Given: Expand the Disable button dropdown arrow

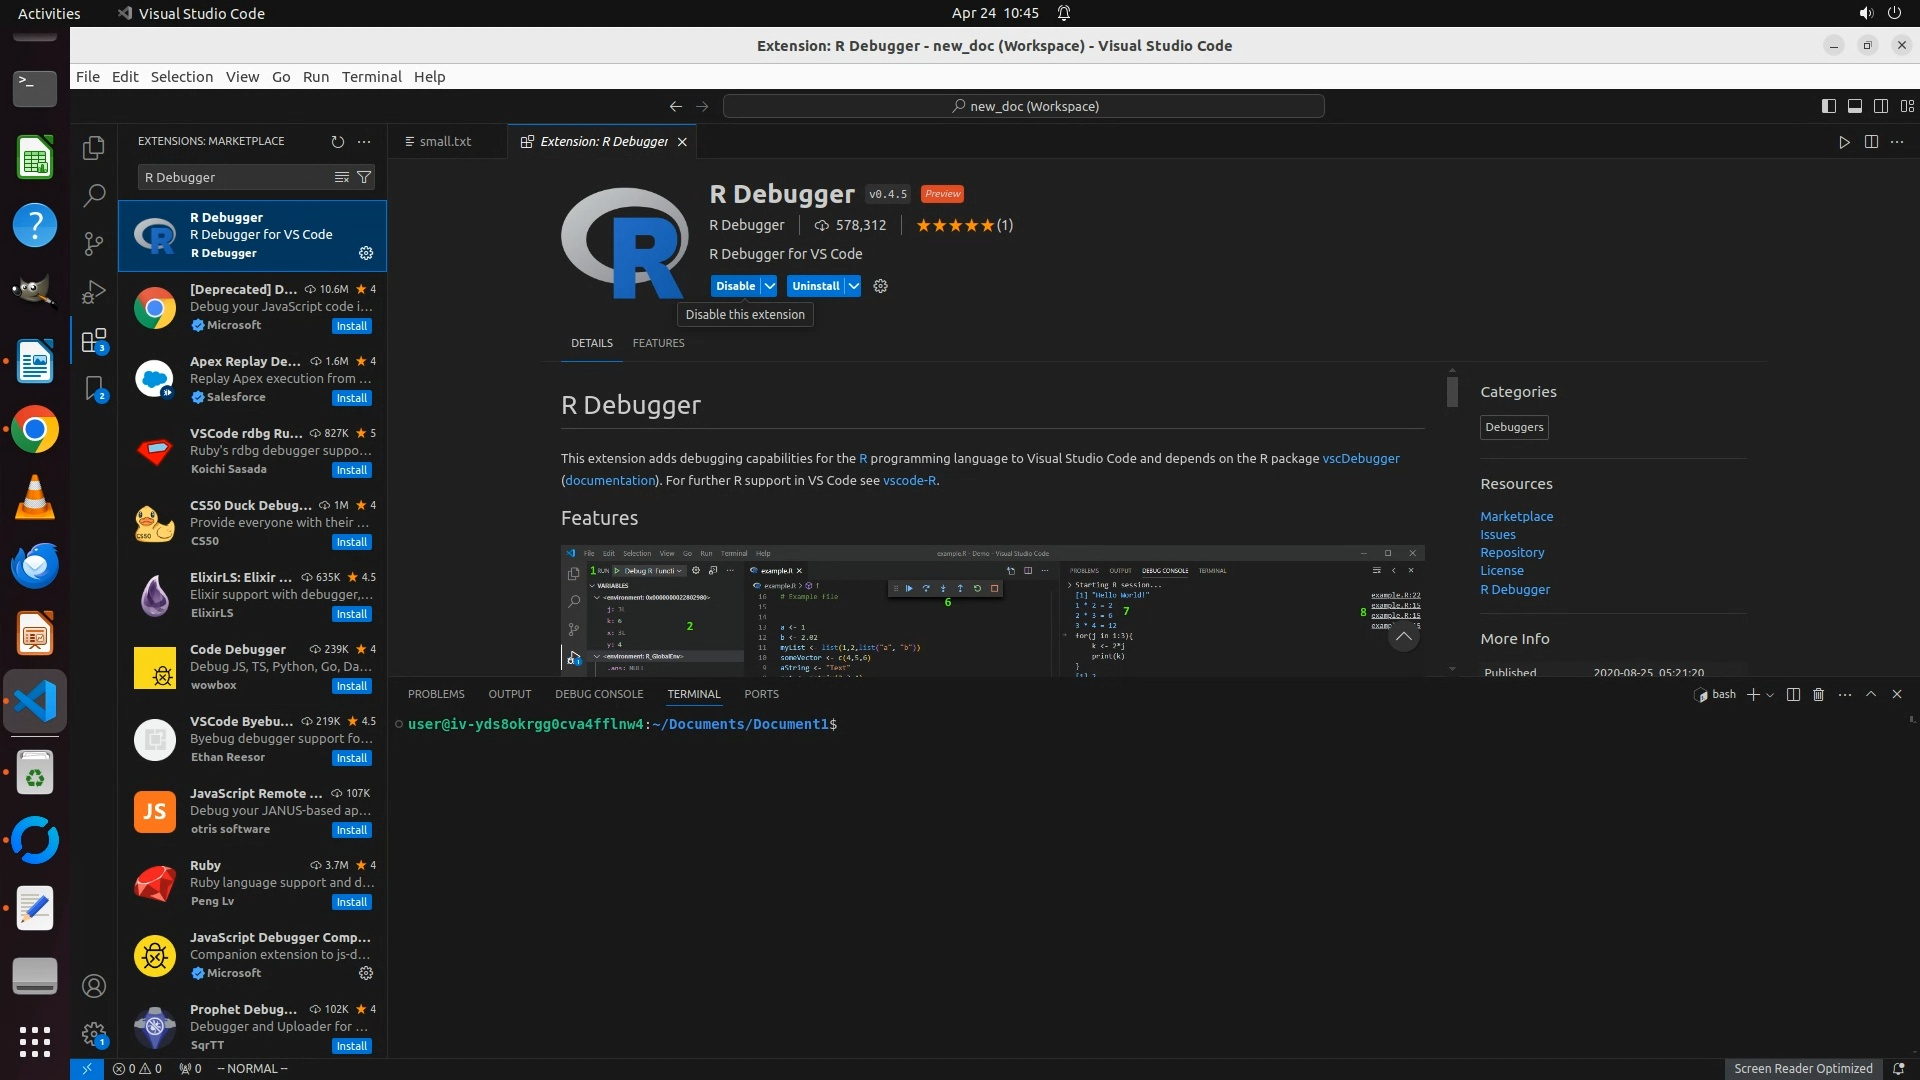Looking at the screenshot, I should point(770,286).
